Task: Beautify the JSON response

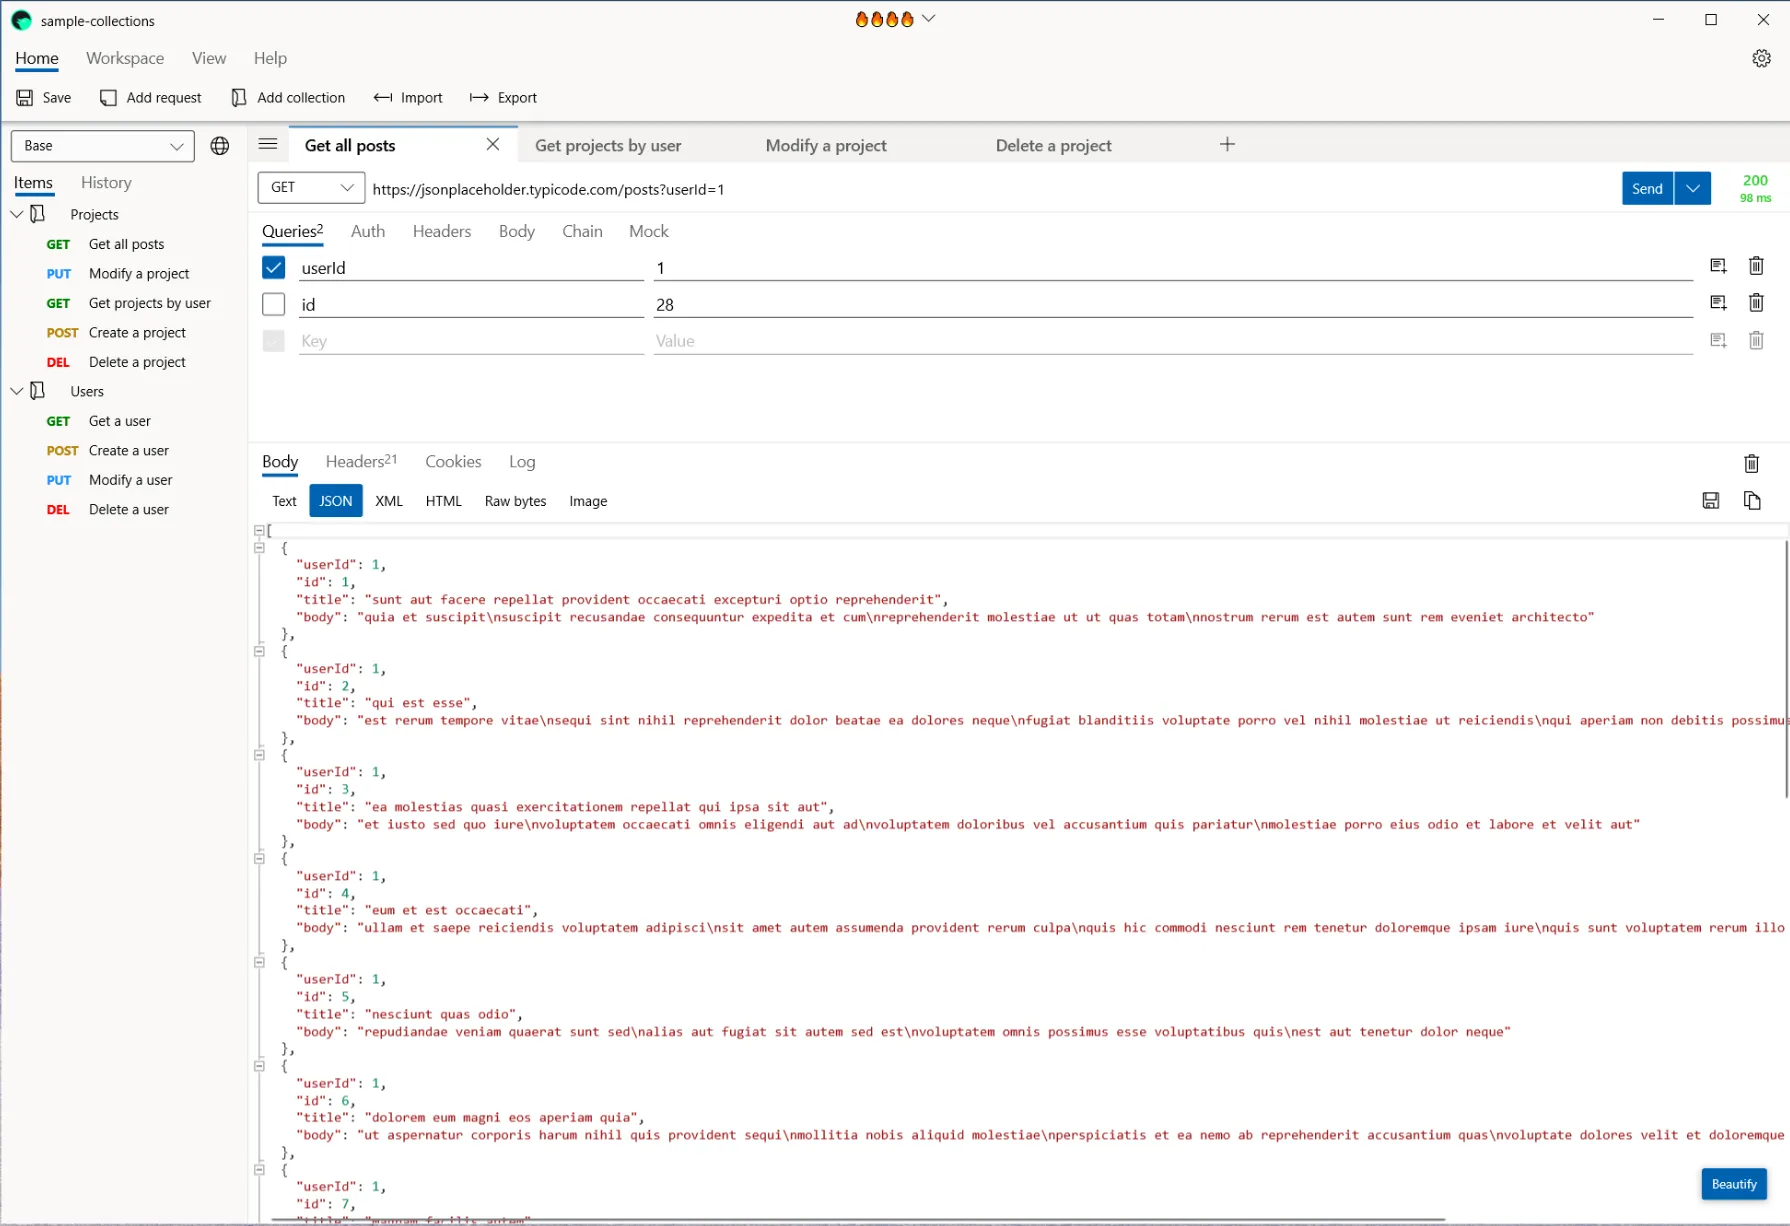Action: [x=1734, y=1184]
